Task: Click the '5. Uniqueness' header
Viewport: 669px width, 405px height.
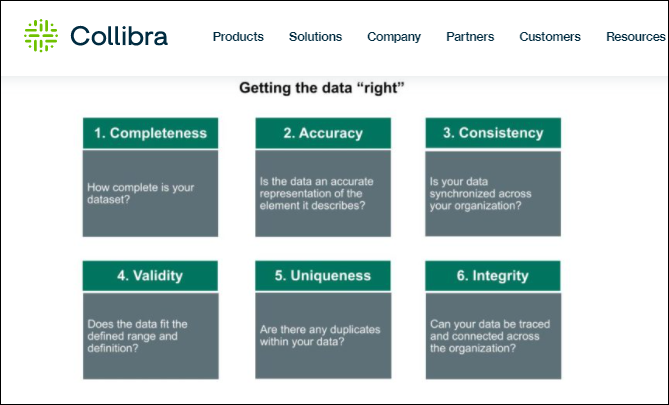Action: coord(322,275)
